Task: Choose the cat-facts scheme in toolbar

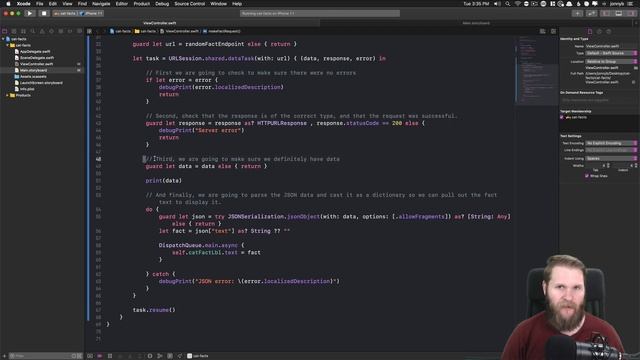Action: [x=65, y=13]
